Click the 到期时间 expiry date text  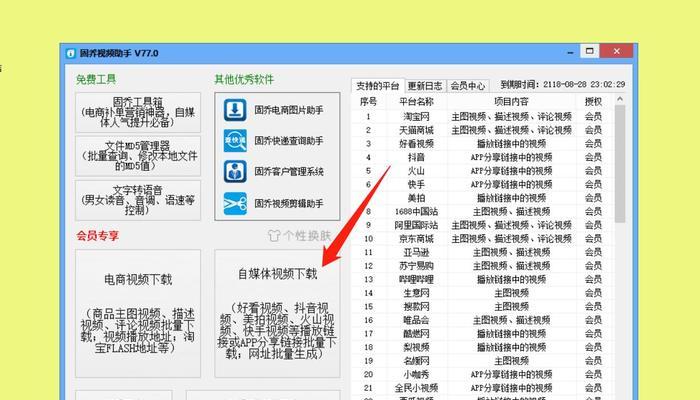click(562, 84)
